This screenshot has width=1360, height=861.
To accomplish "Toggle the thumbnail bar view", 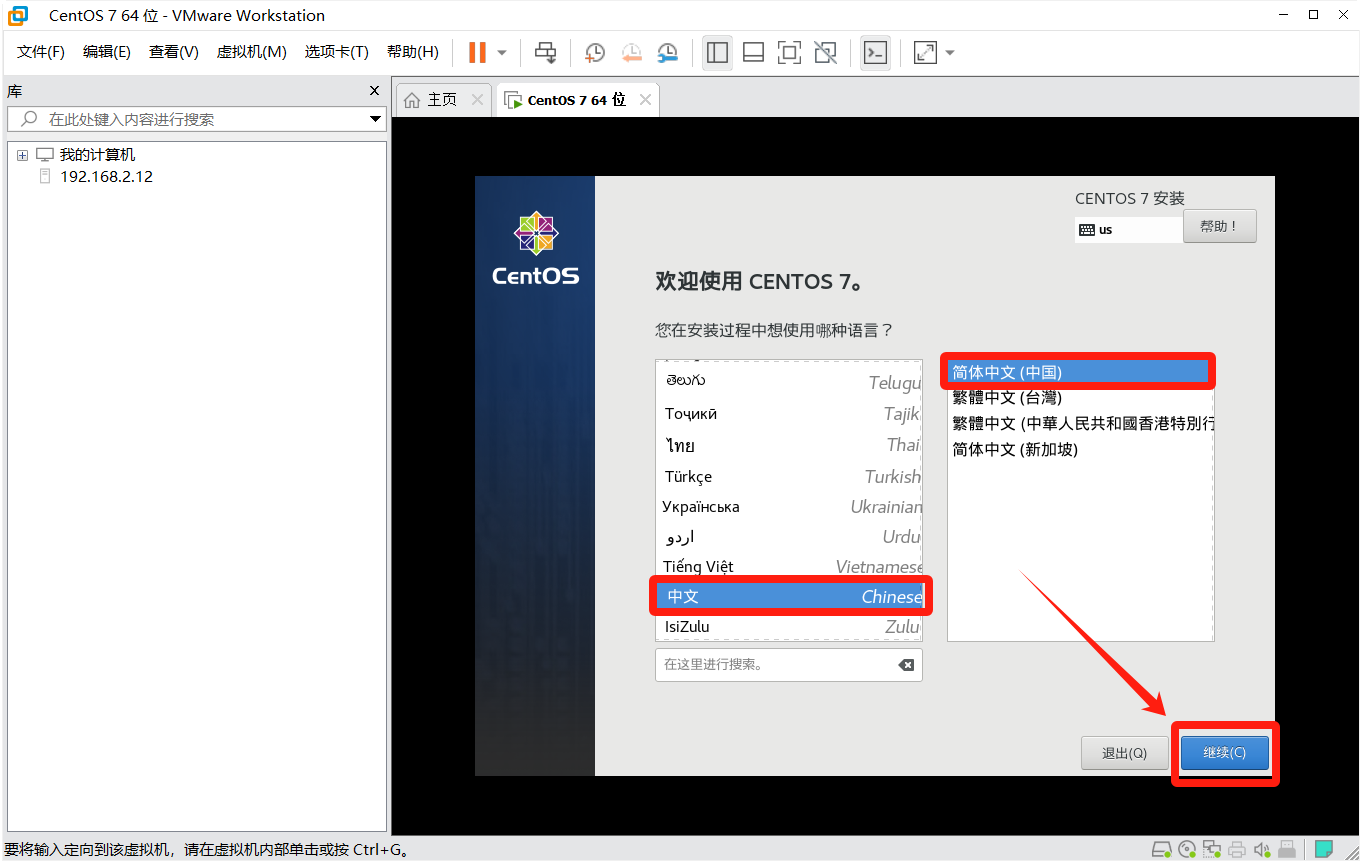I will (753, 52).
